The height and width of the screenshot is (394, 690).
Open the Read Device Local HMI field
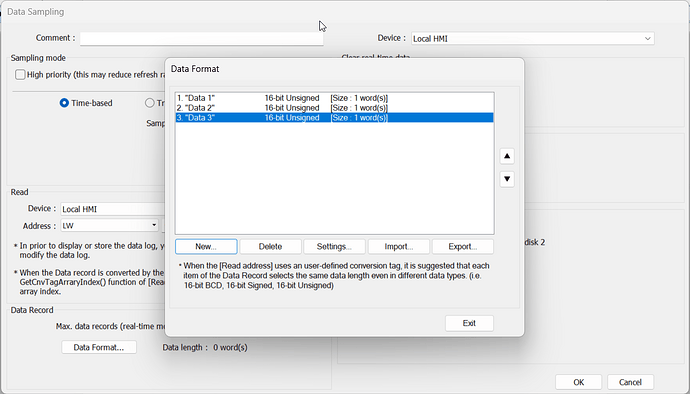112,209
